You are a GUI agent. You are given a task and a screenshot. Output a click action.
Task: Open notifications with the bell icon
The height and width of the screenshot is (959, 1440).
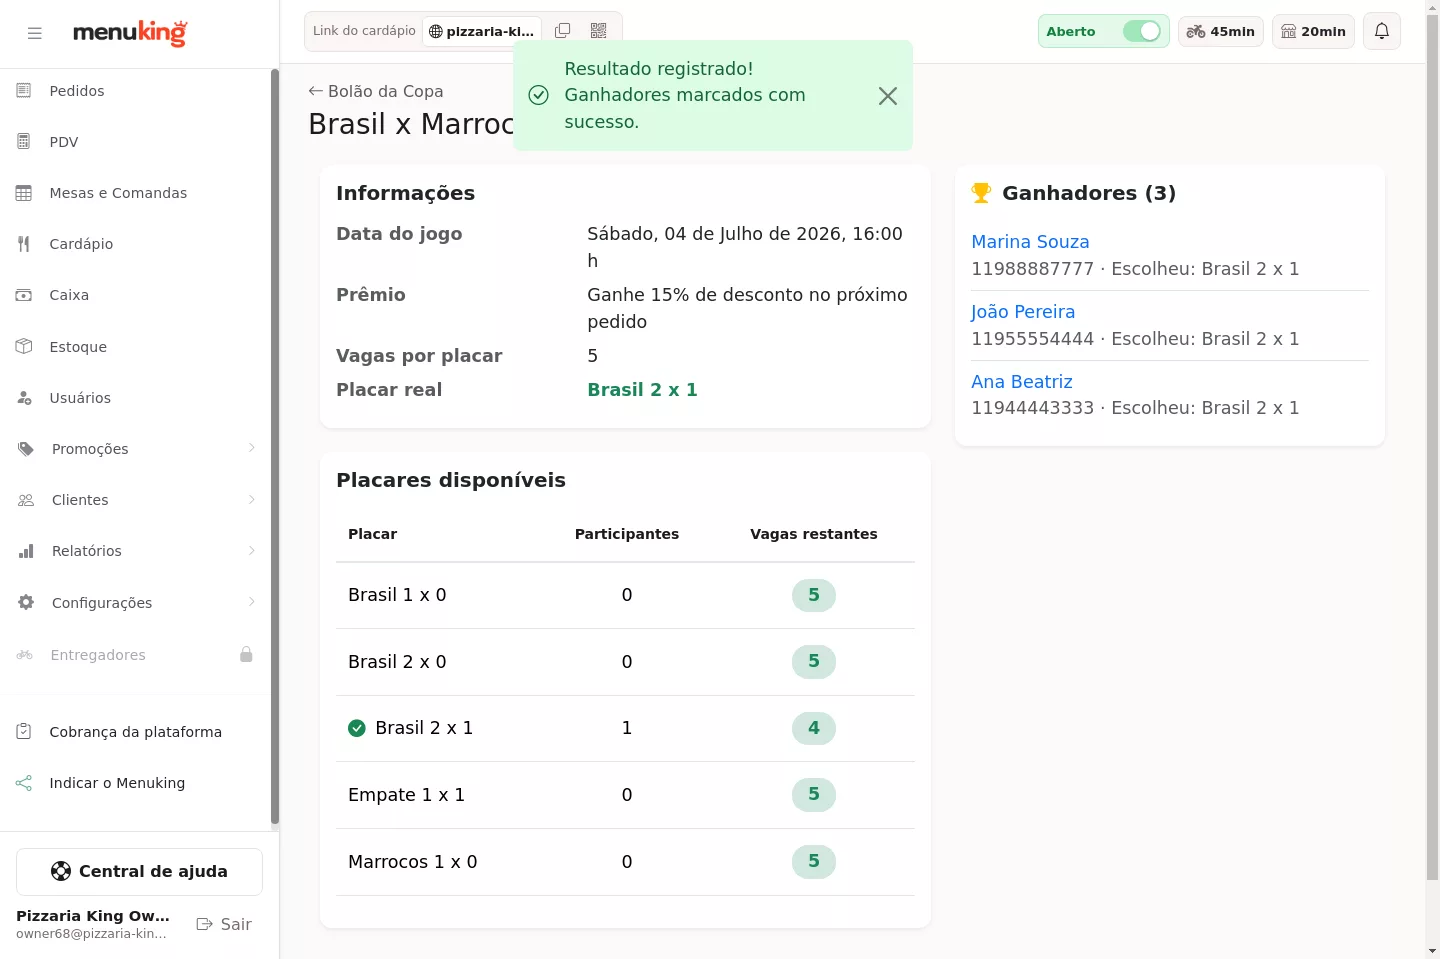point(1382,31)
